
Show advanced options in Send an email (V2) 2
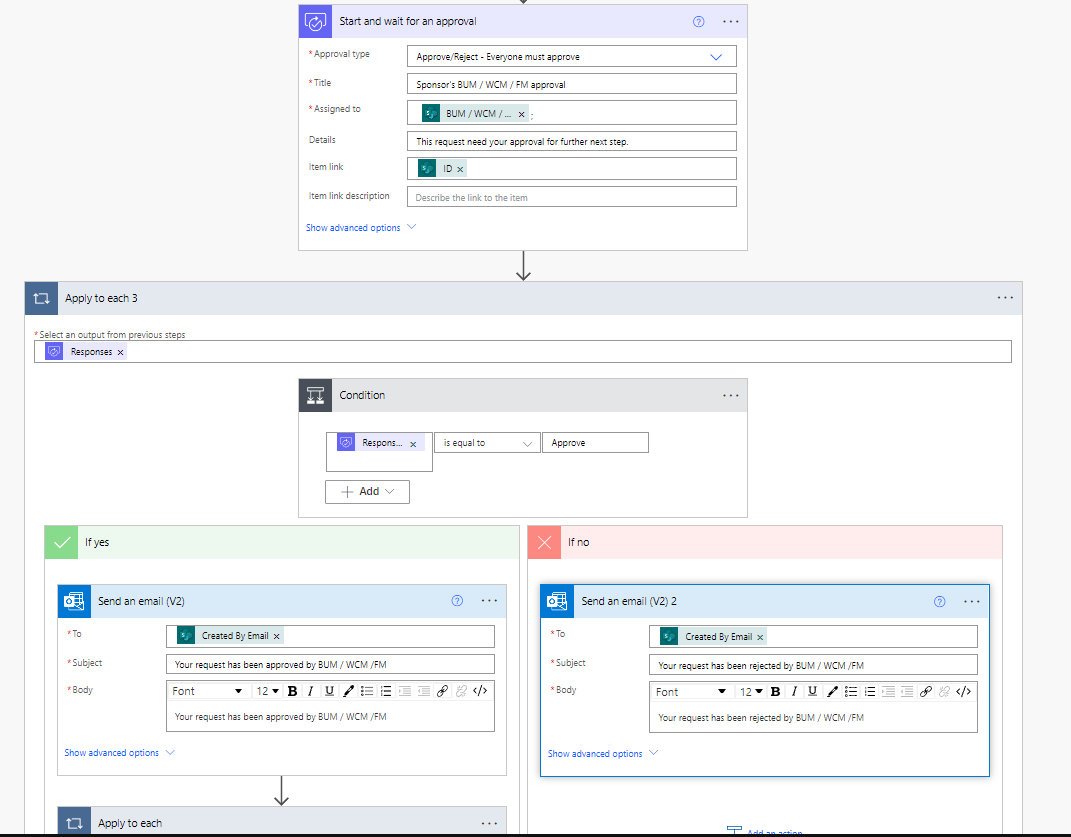pos(602,754)
